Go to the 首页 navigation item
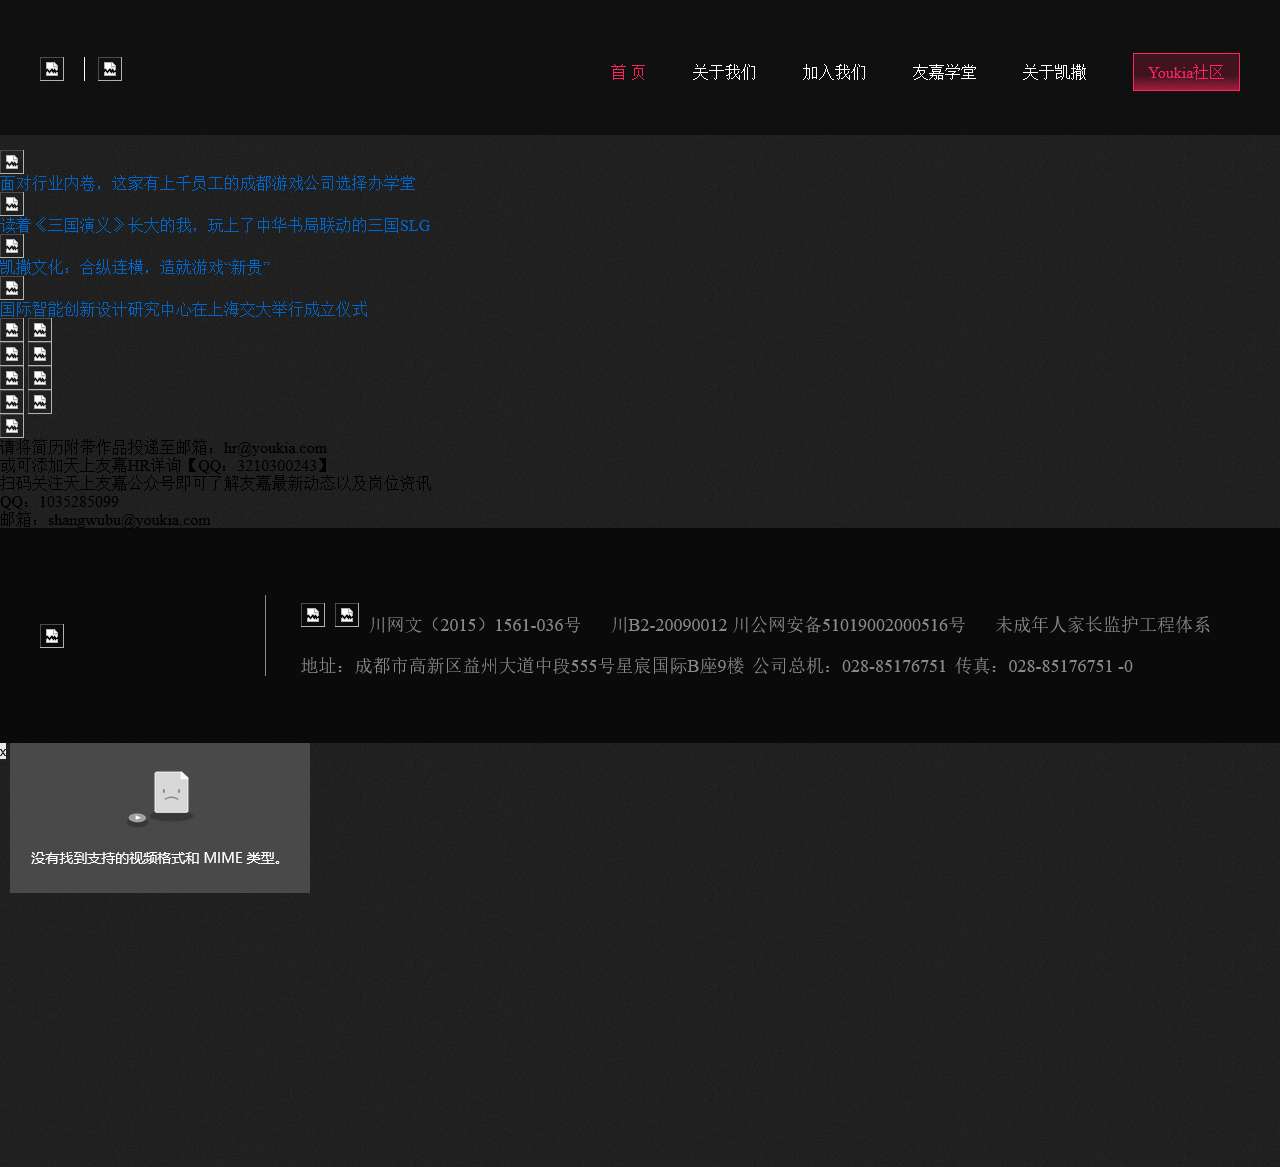 [628, 72]
